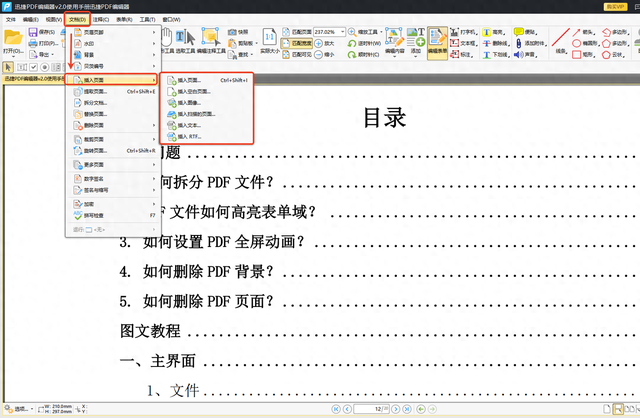
Task: Click the 缩小 zoom out minus icon
Action: click(x=318, y=54)
